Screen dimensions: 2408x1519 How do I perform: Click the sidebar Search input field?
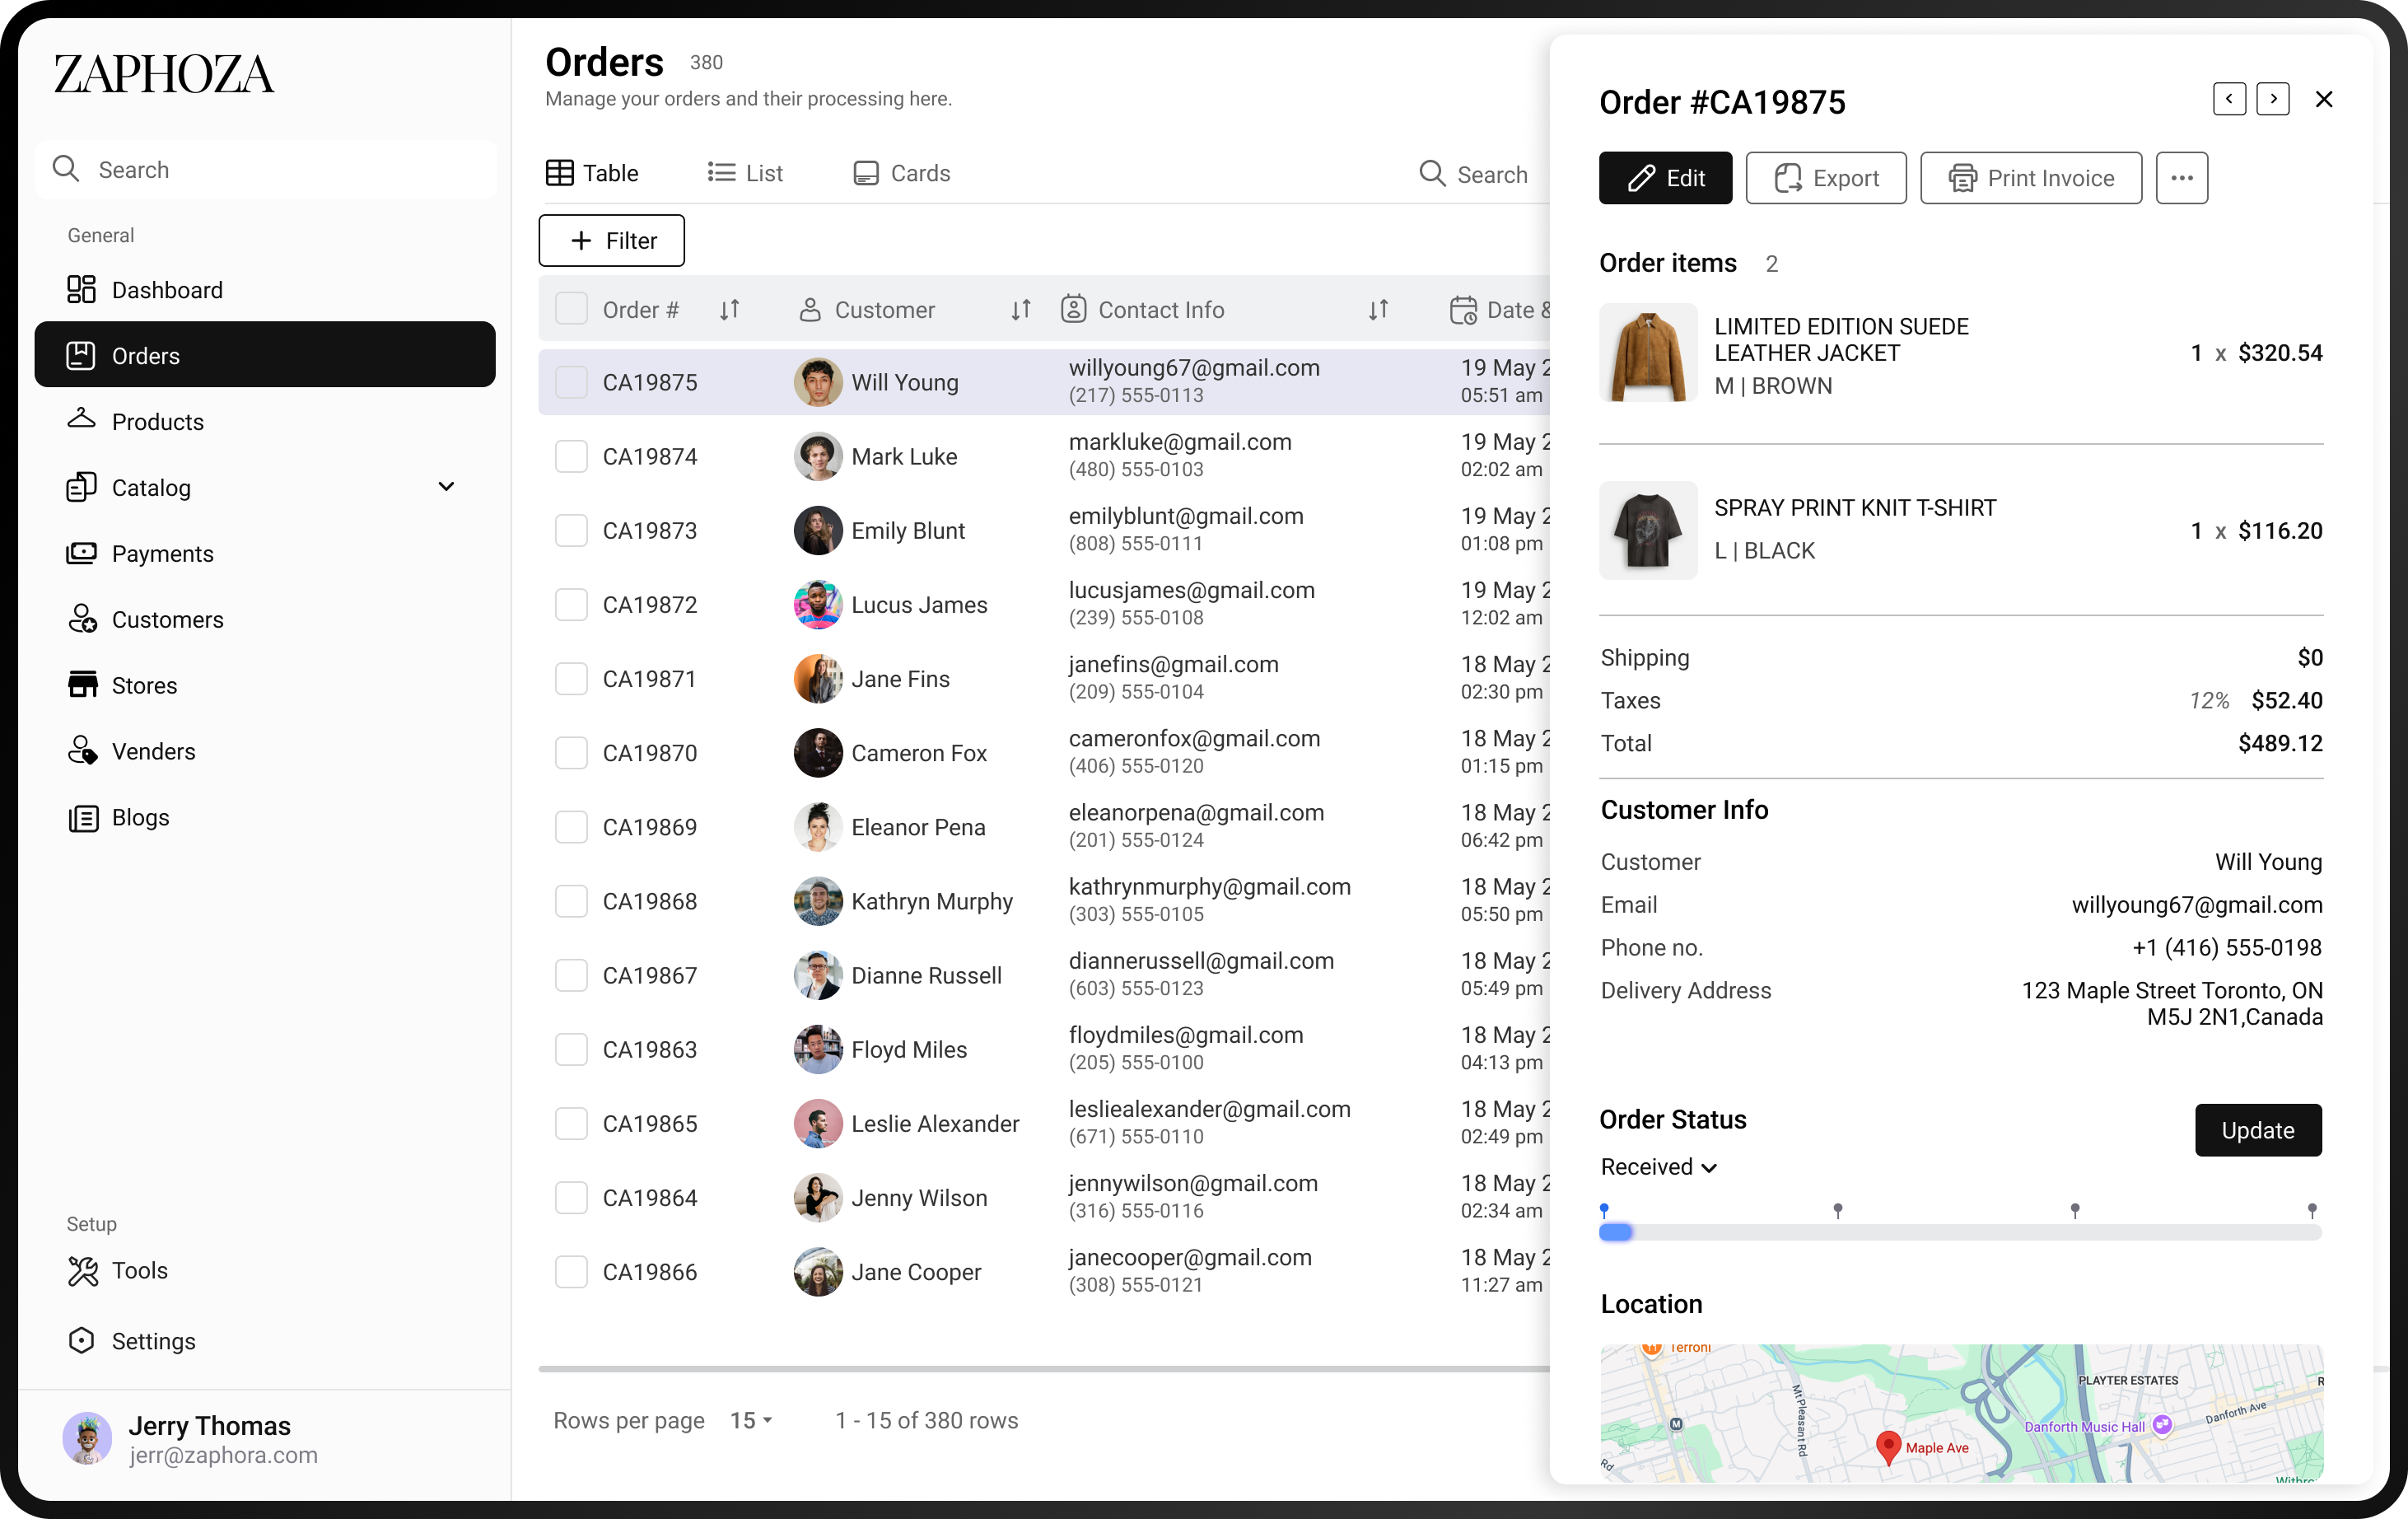[x=266, y=170]
